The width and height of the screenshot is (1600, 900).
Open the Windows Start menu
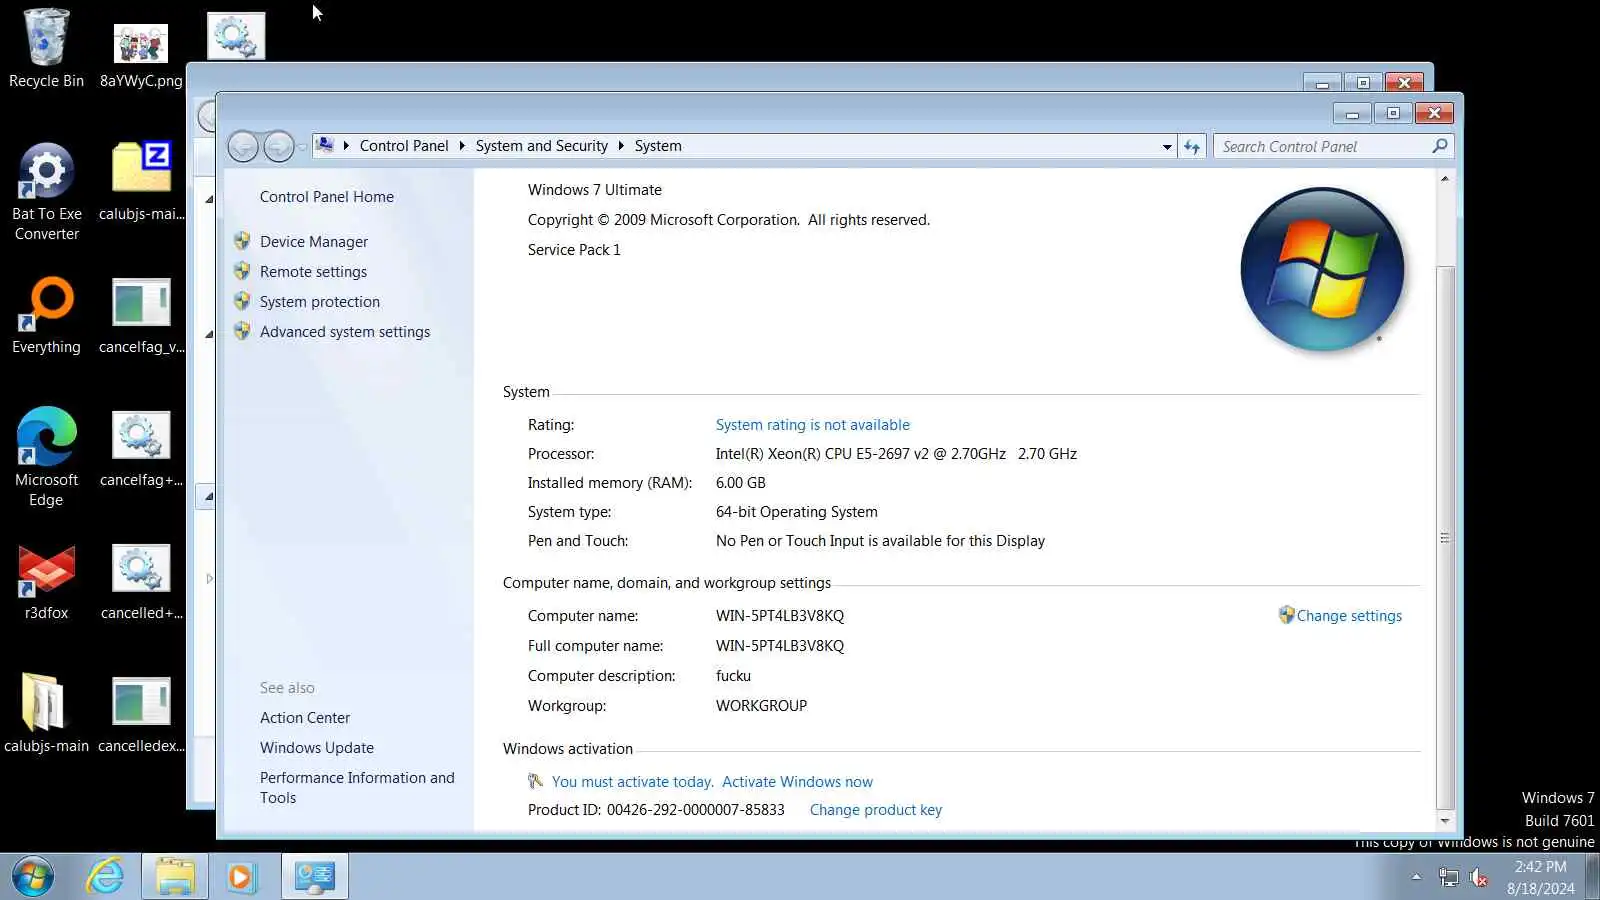(x=33, y=877)
